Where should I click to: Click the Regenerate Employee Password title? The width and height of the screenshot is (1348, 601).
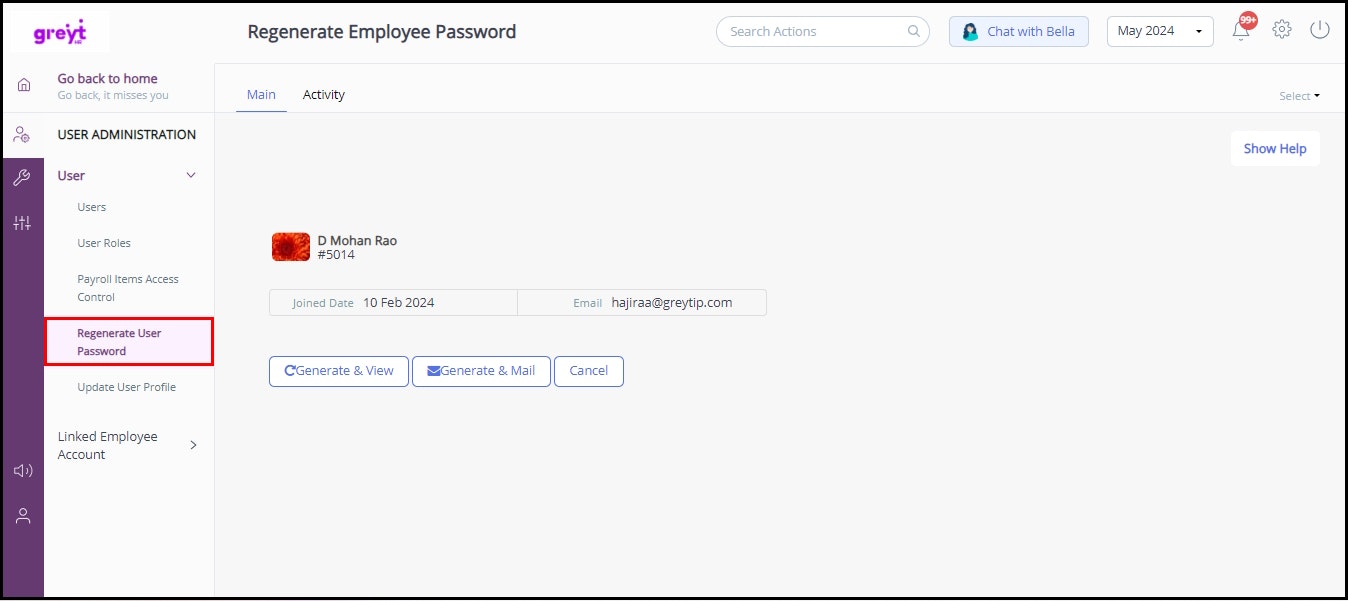(382, 32)
